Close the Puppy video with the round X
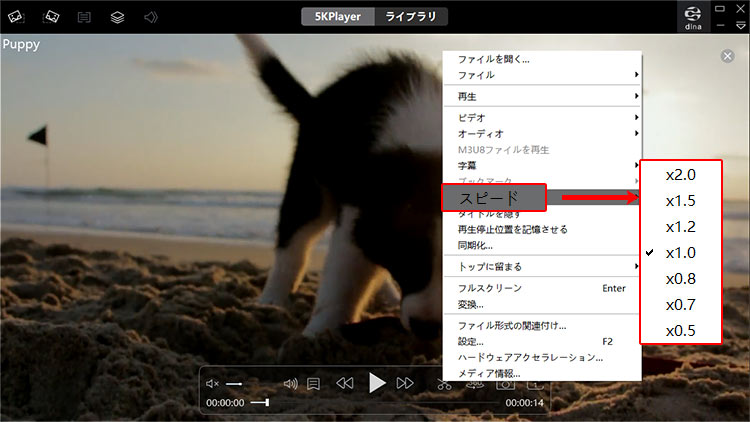This screenshot has width=750, height=422. coord(728,56)
